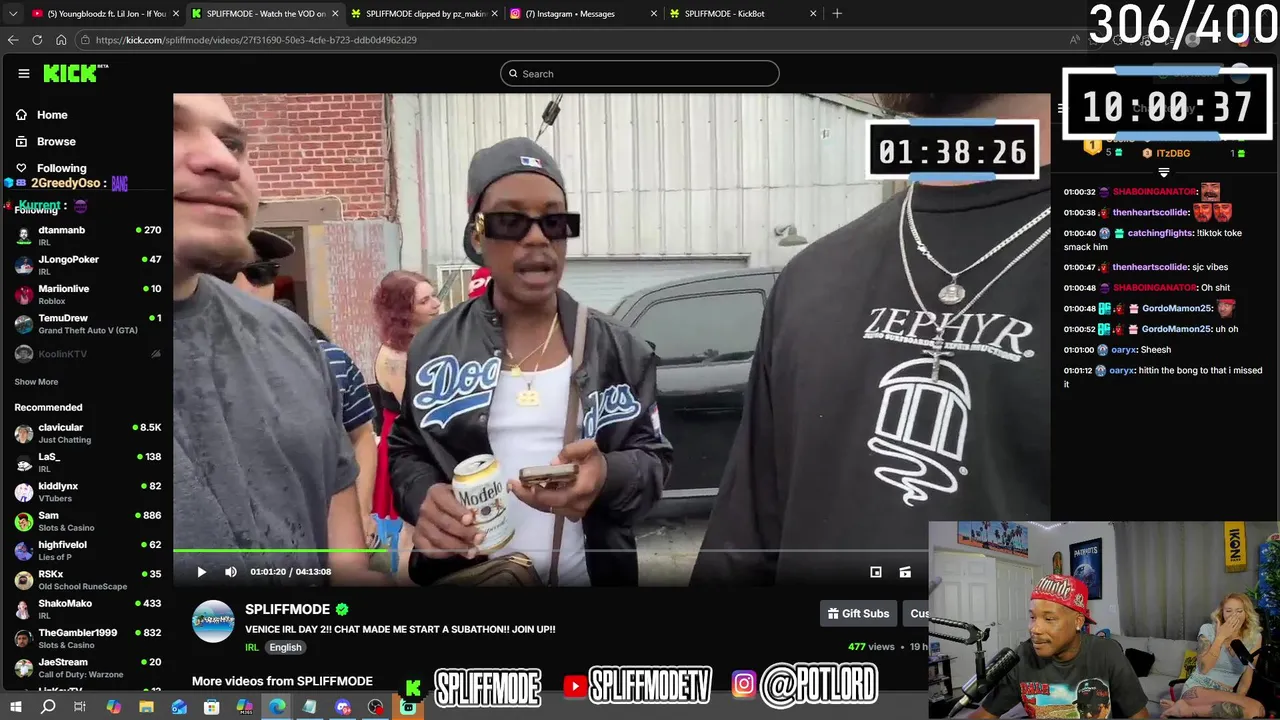Open JLongoPoker channel

[x=88, y=265]
